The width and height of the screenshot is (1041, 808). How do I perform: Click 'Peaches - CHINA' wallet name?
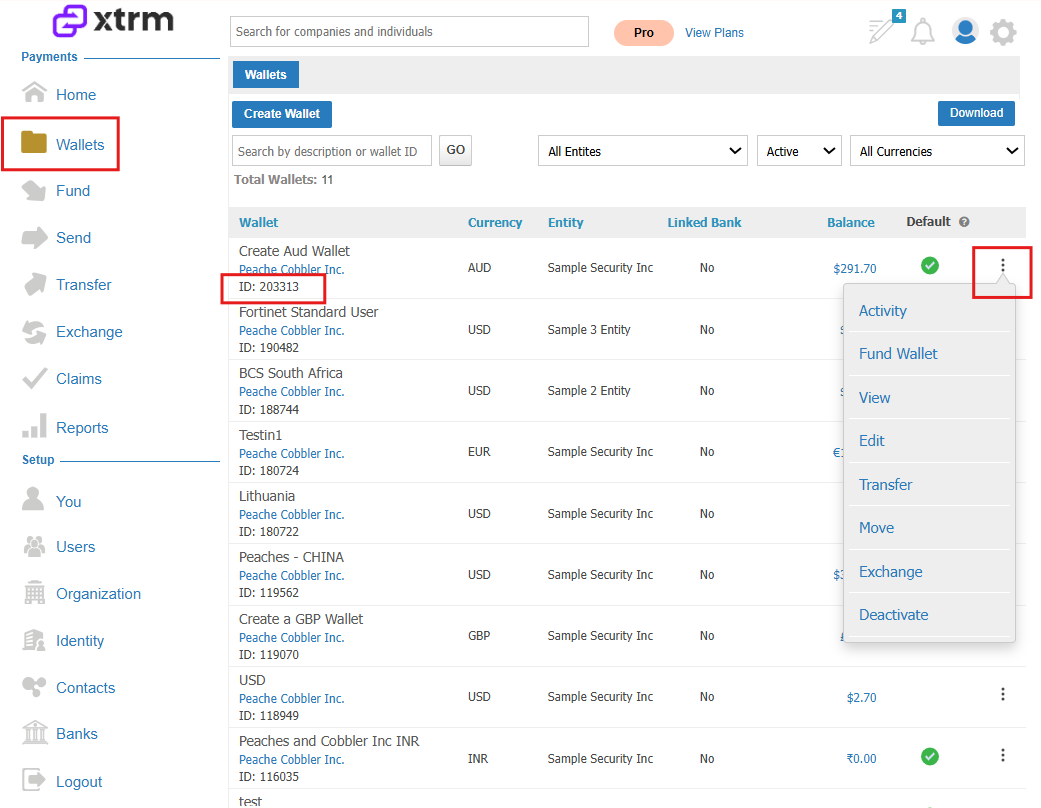(291, 557)
